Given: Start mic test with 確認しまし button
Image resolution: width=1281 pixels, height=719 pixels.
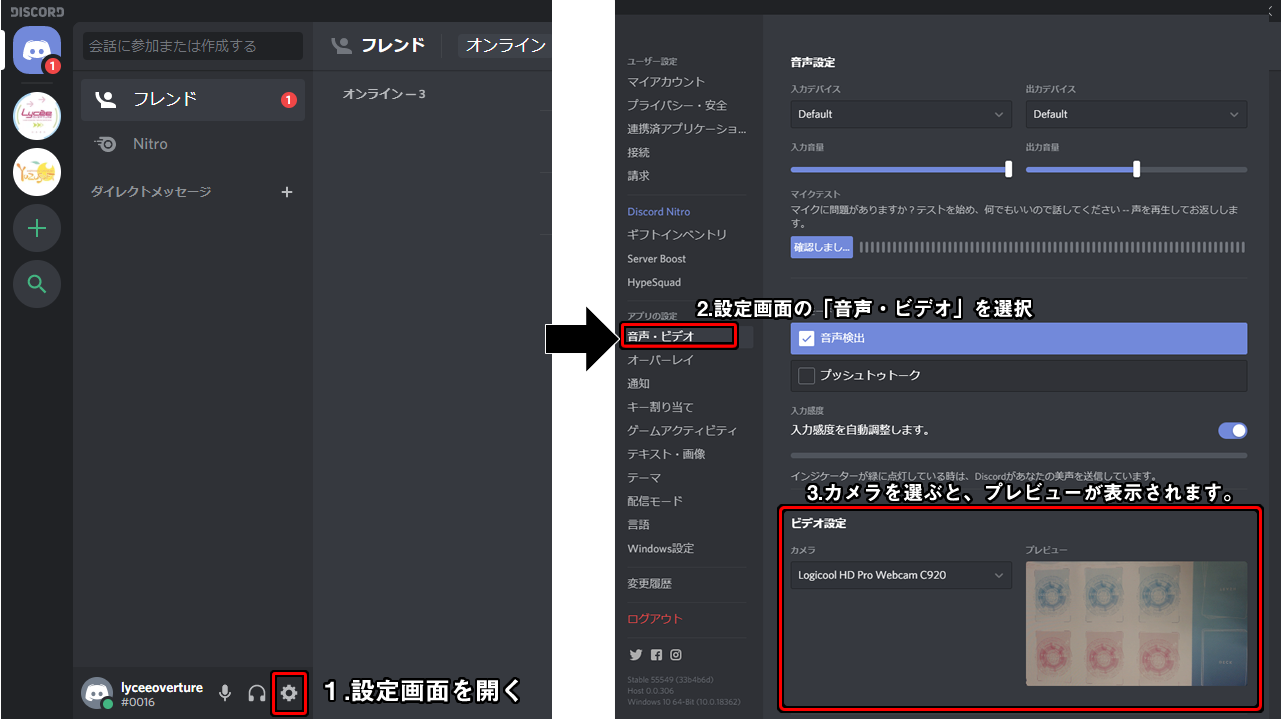Looking at the screenshot, I should point(822,247).
